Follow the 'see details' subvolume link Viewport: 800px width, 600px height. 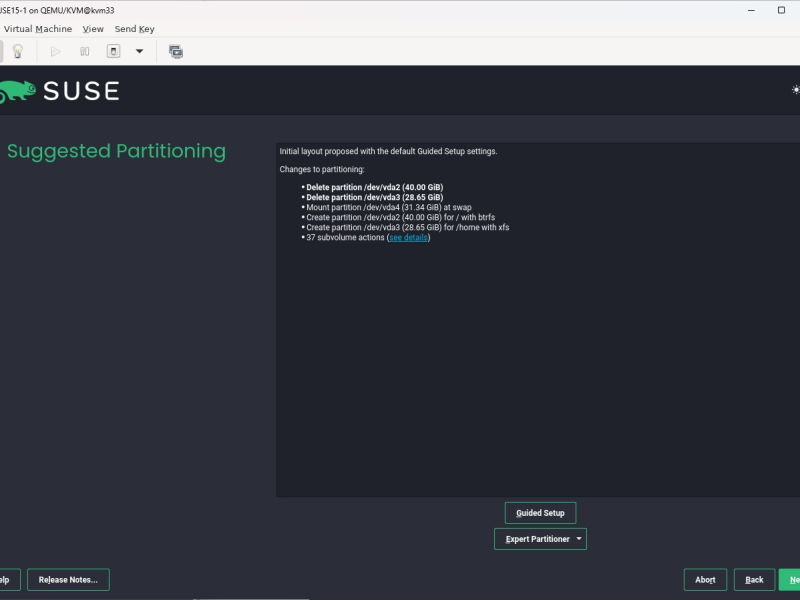(x=408, y=237)
